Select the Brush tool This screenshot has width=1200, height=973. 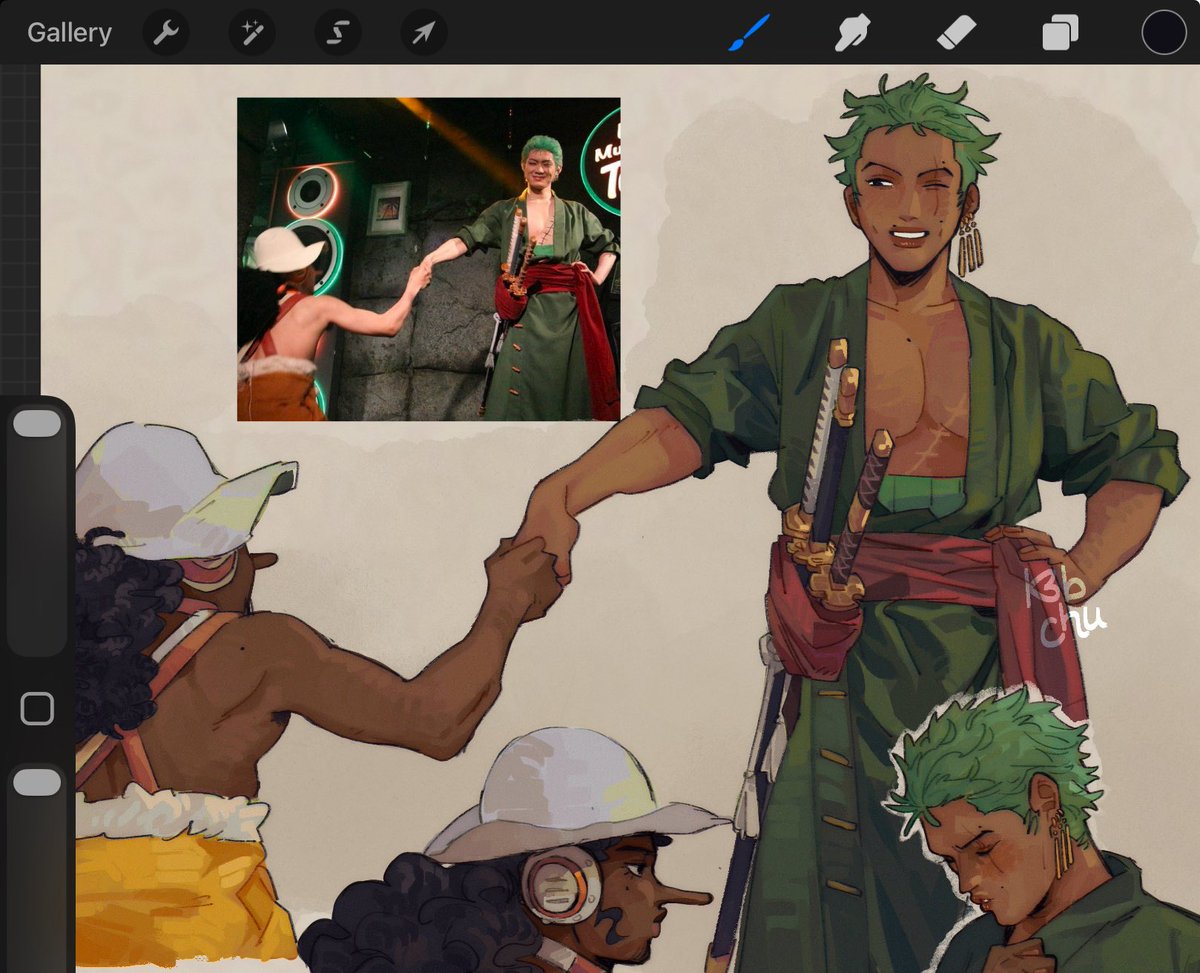(x=749, y=33)
